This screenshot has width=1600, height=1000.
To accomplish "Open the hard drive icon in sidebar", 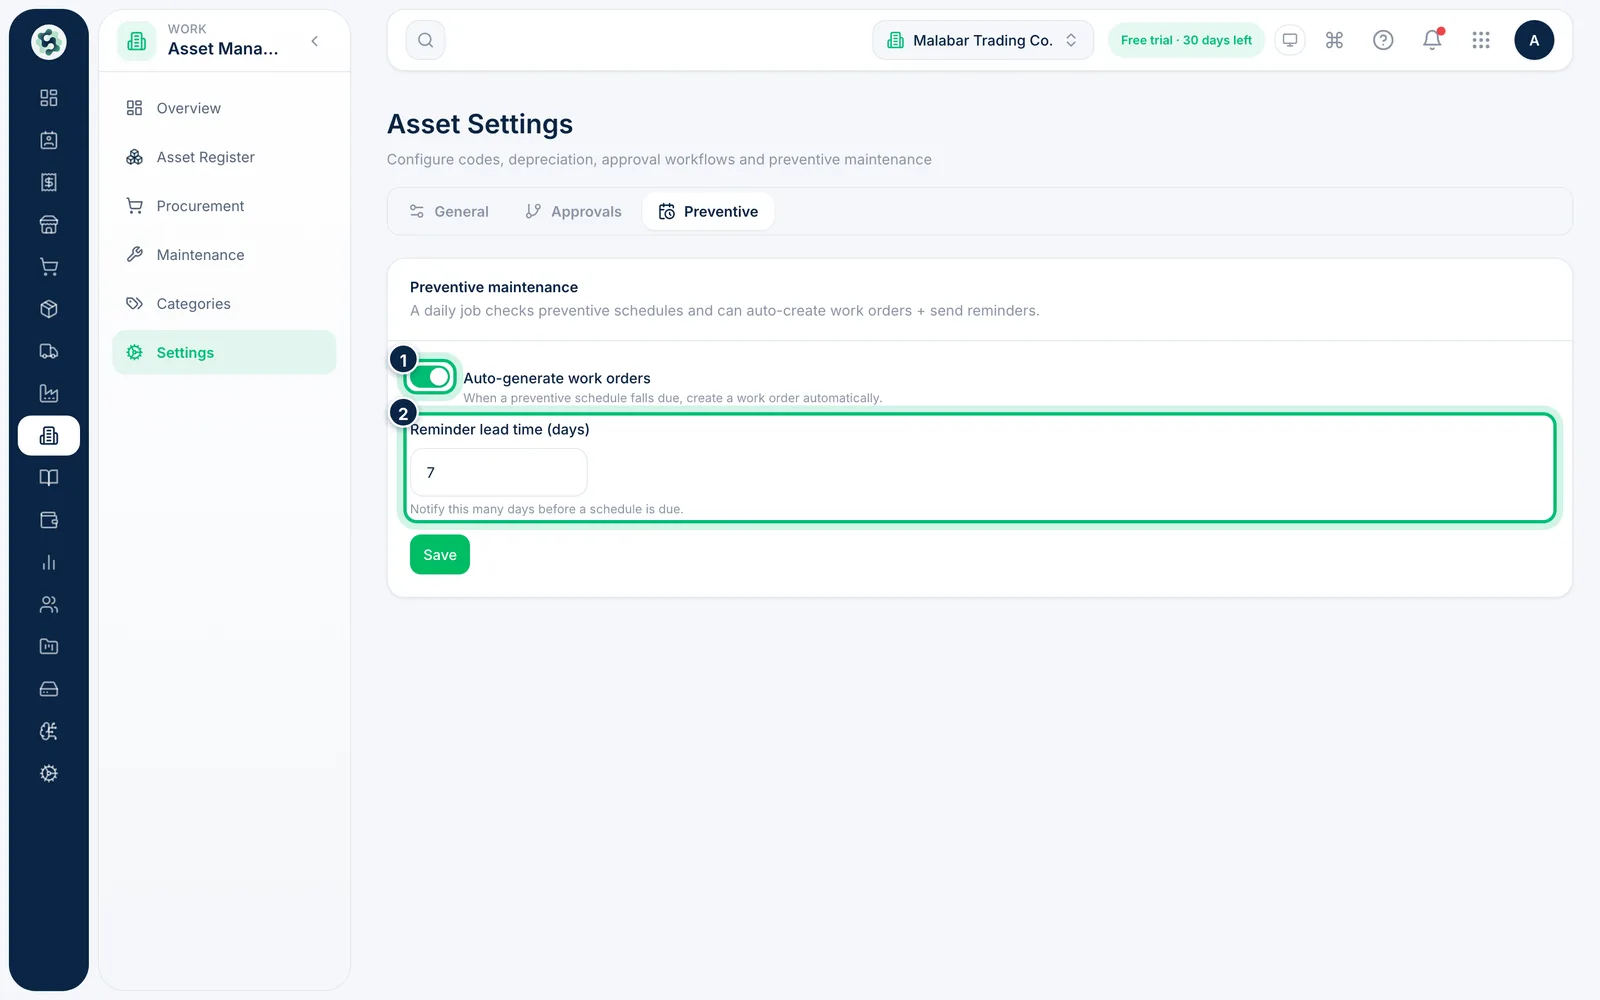I will [x=48, y=689].
